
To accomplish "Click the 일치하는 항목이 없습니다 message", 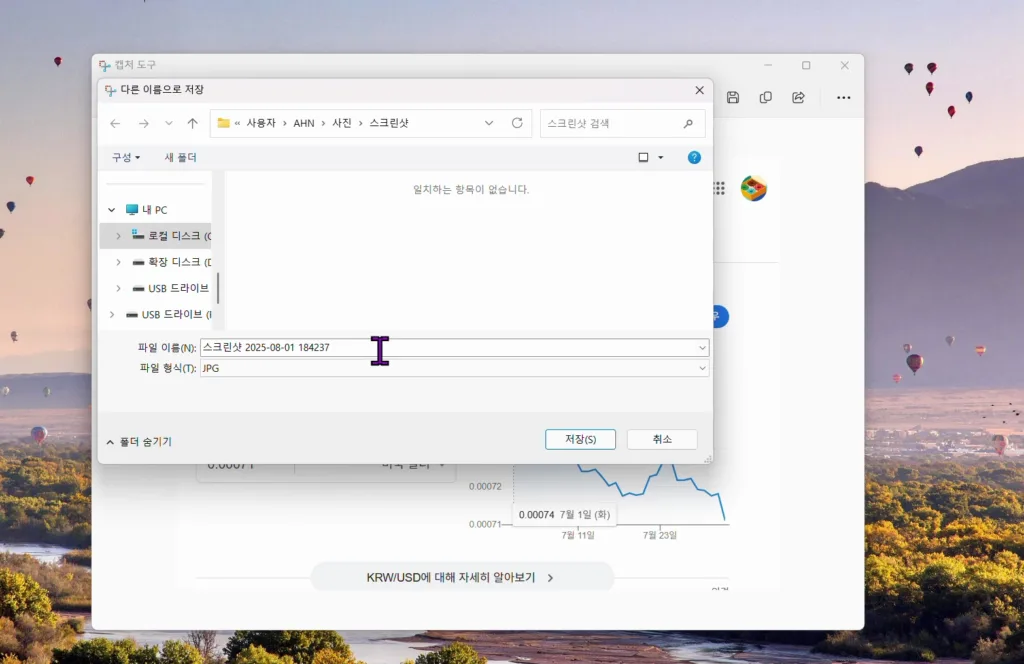I will pos(471,189).
